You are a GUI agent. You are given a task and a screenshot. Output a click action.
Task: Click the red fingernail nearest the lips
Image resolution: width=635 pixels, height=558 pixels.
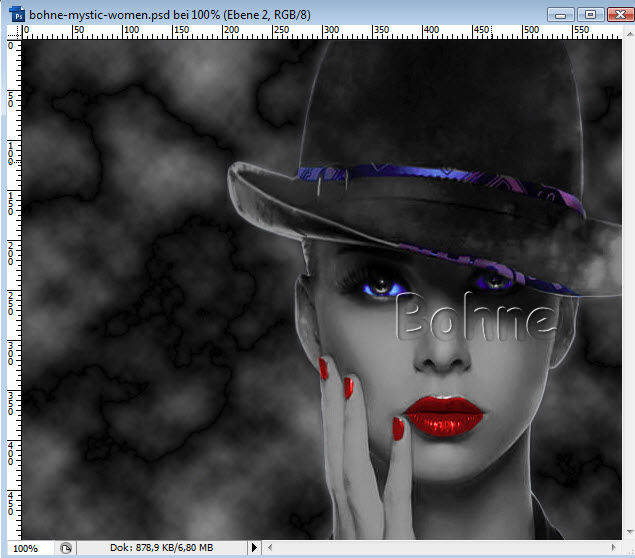(x=397, y=429)
